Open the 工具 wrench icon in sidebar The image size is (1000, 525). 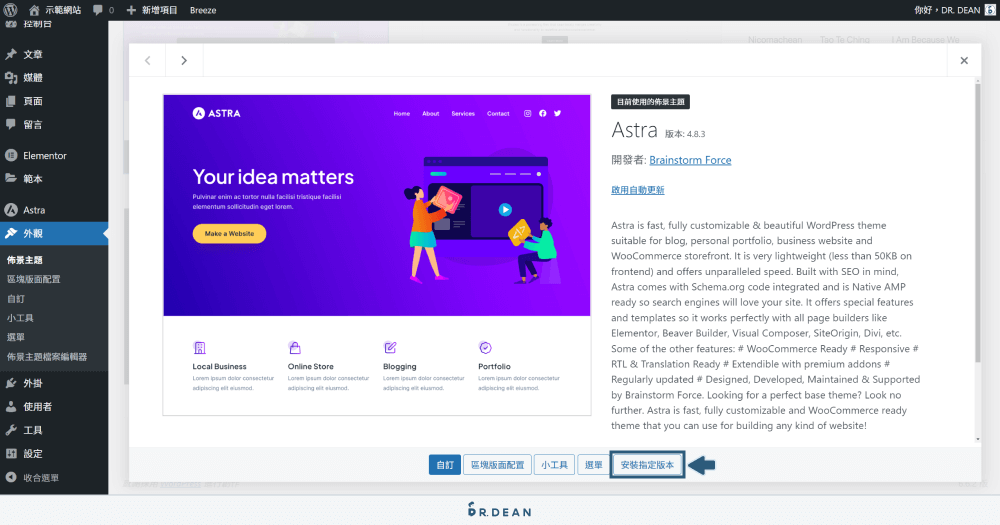[11, 430]
